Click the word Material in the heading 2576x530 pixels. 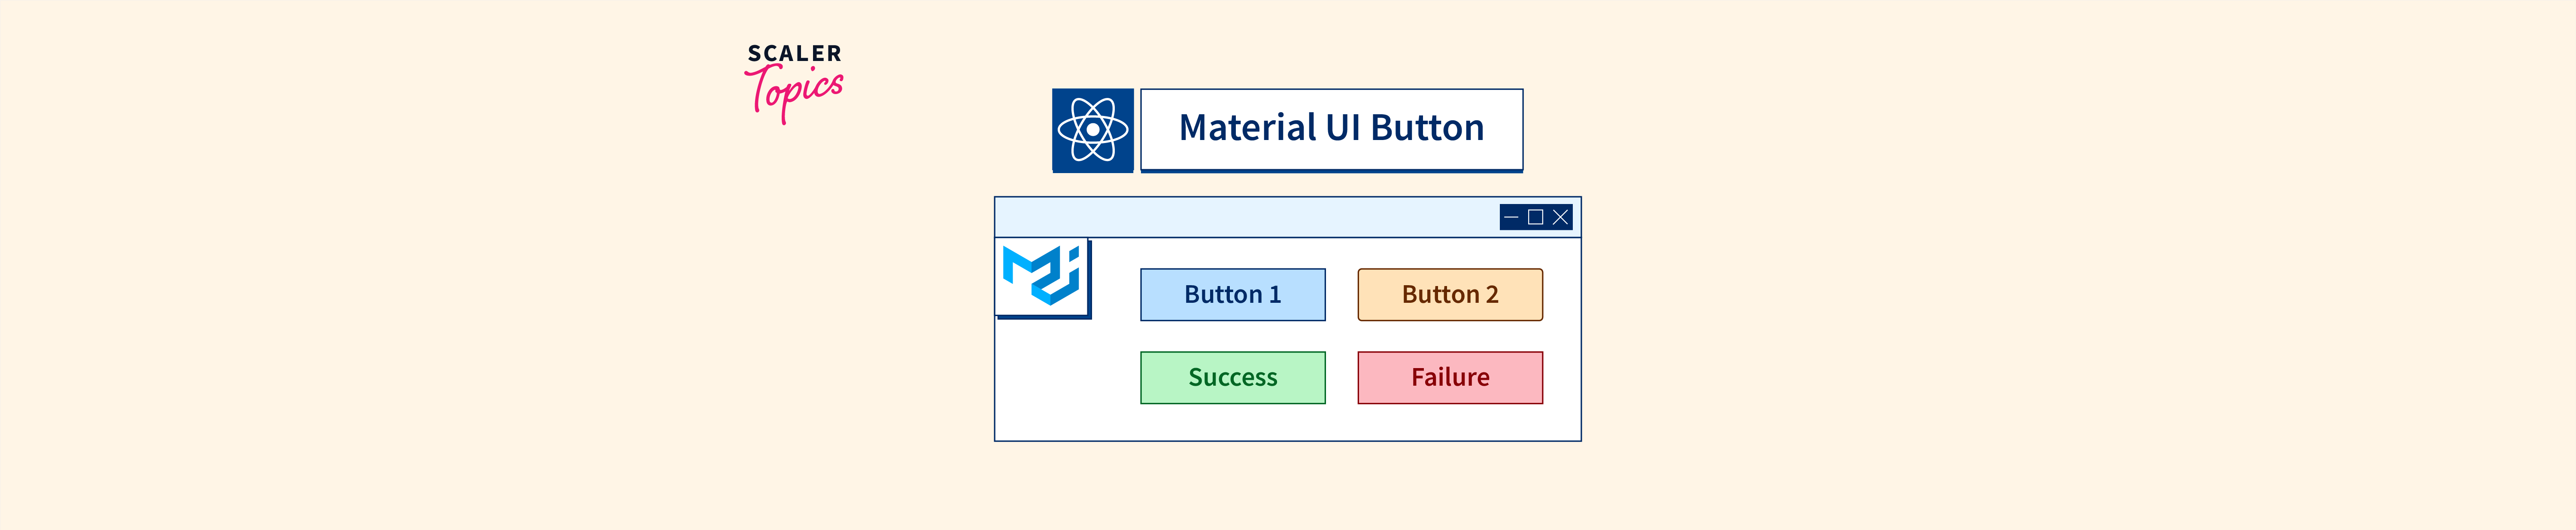1247,128
